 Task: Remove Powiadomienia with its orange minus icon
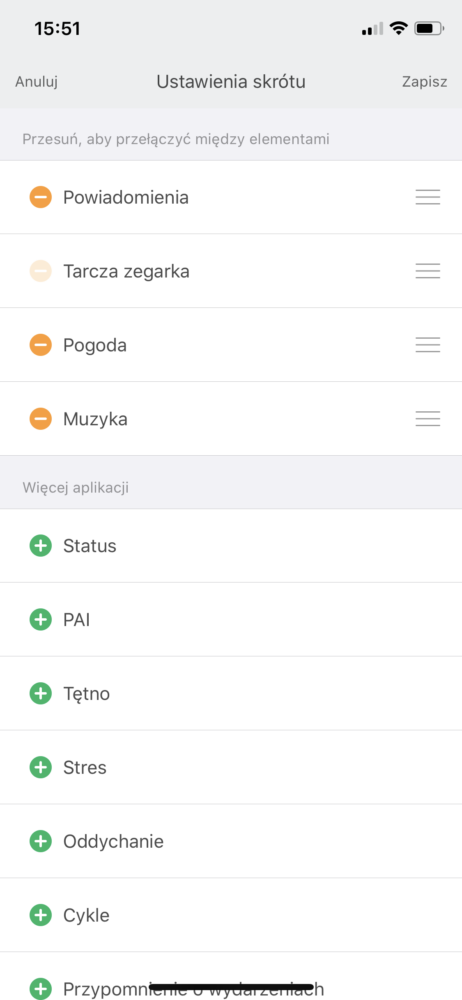pos(40,197)
